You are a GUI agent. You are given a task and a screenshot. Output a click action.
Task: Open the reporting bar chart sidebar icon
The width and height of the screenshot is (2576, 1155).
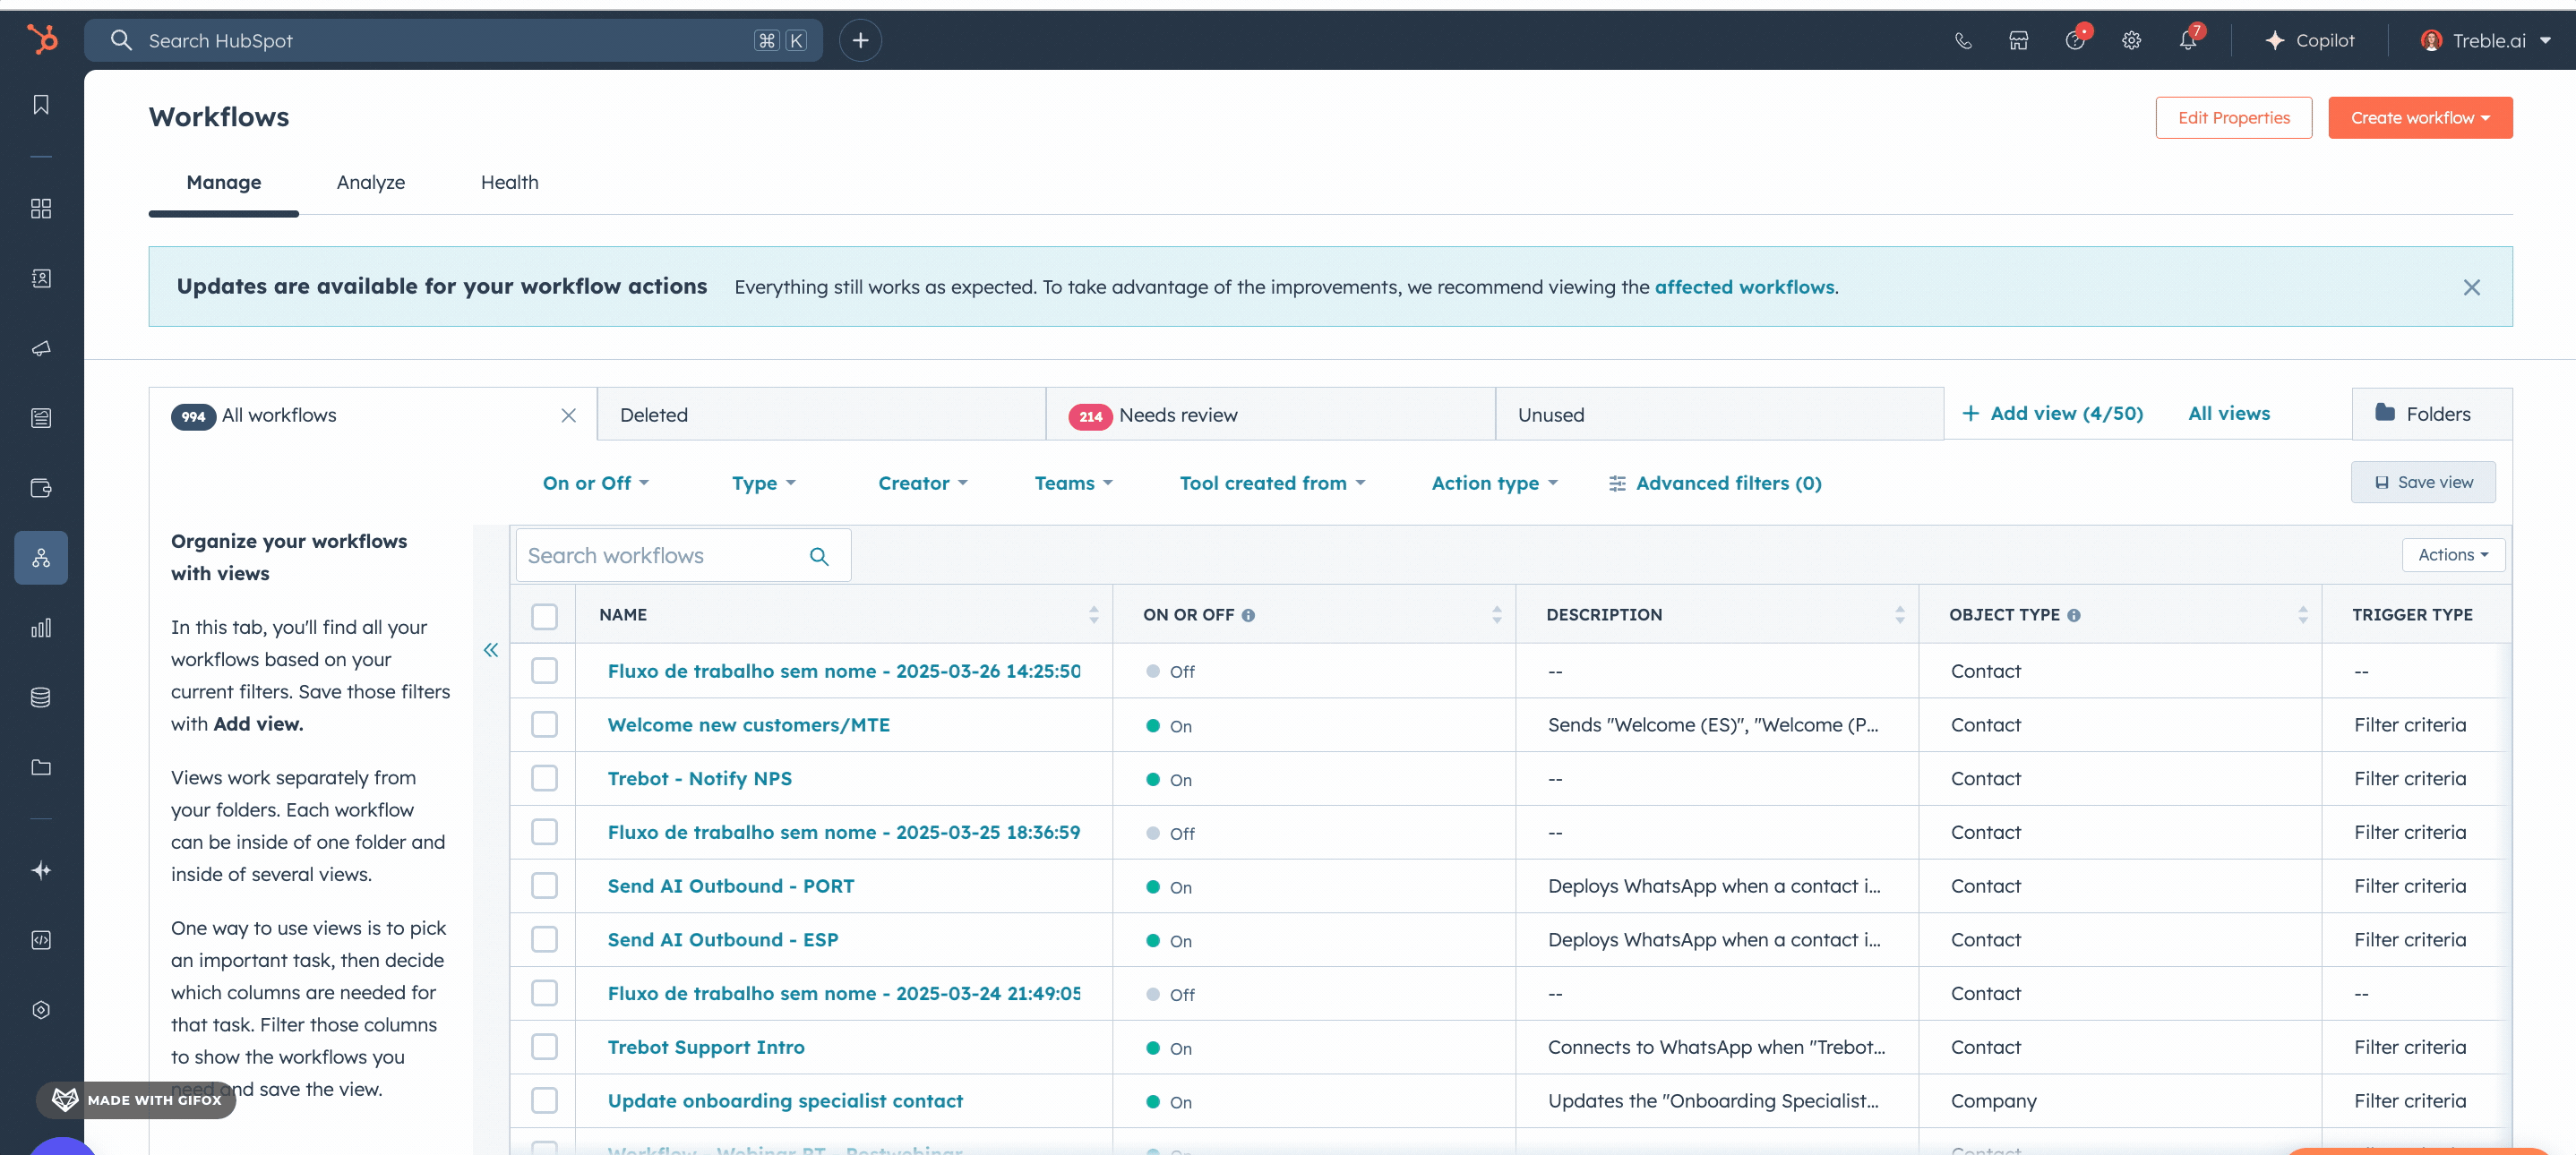click(41, 628)
